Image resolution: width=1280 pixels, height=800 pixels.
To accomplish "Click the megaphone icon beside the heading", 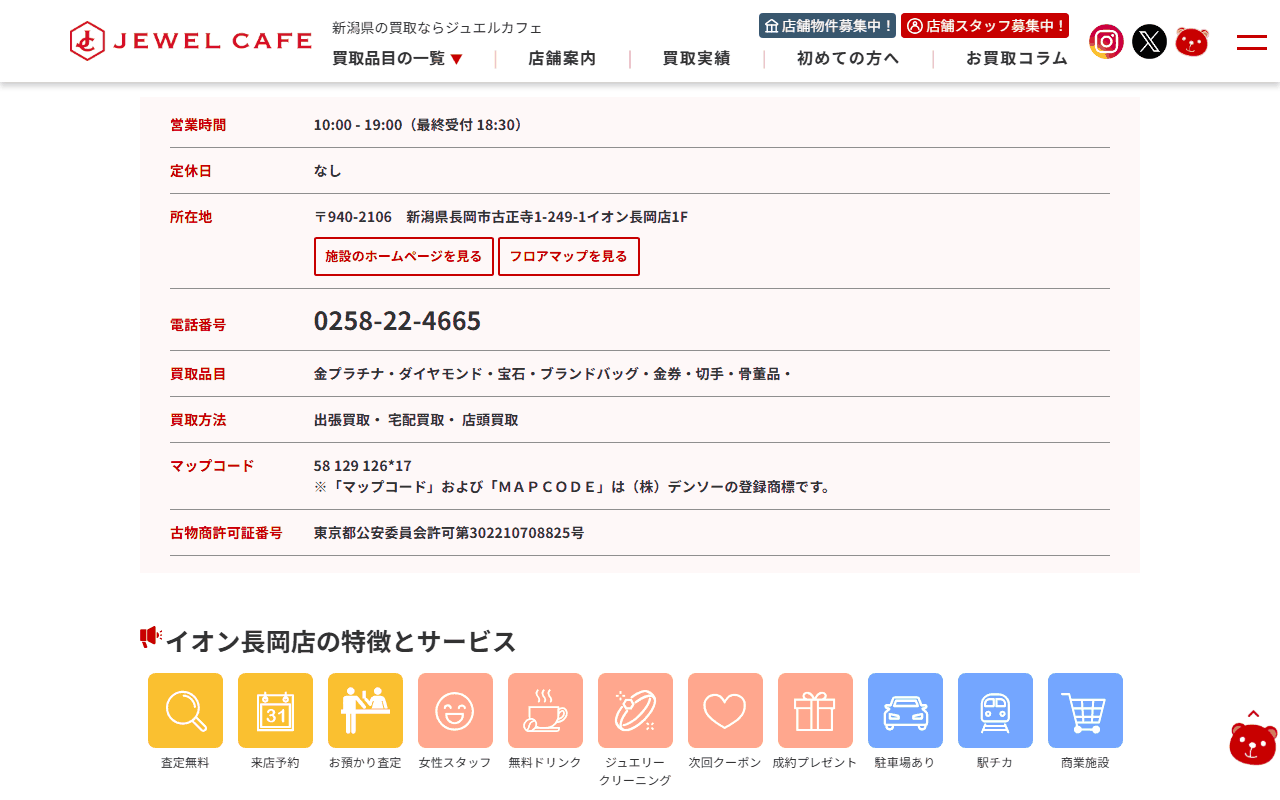I will point(150,637).
